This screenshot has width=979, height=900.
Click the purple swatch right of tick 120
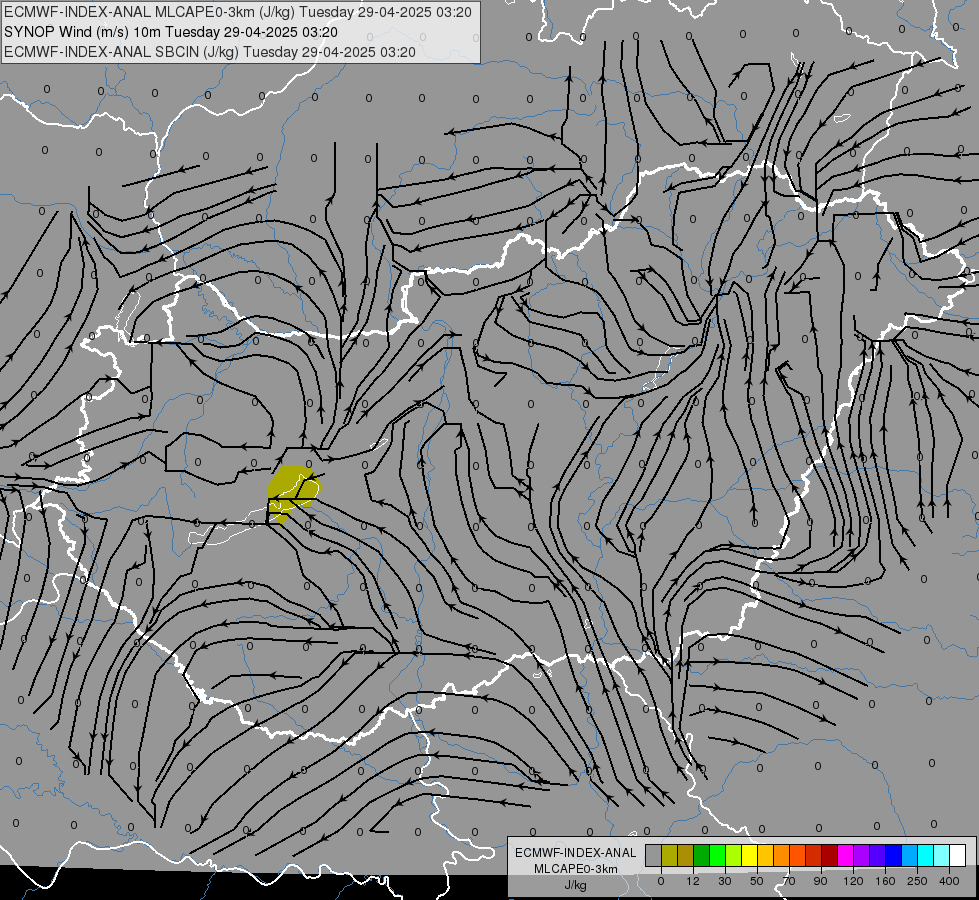pos(862,855)
